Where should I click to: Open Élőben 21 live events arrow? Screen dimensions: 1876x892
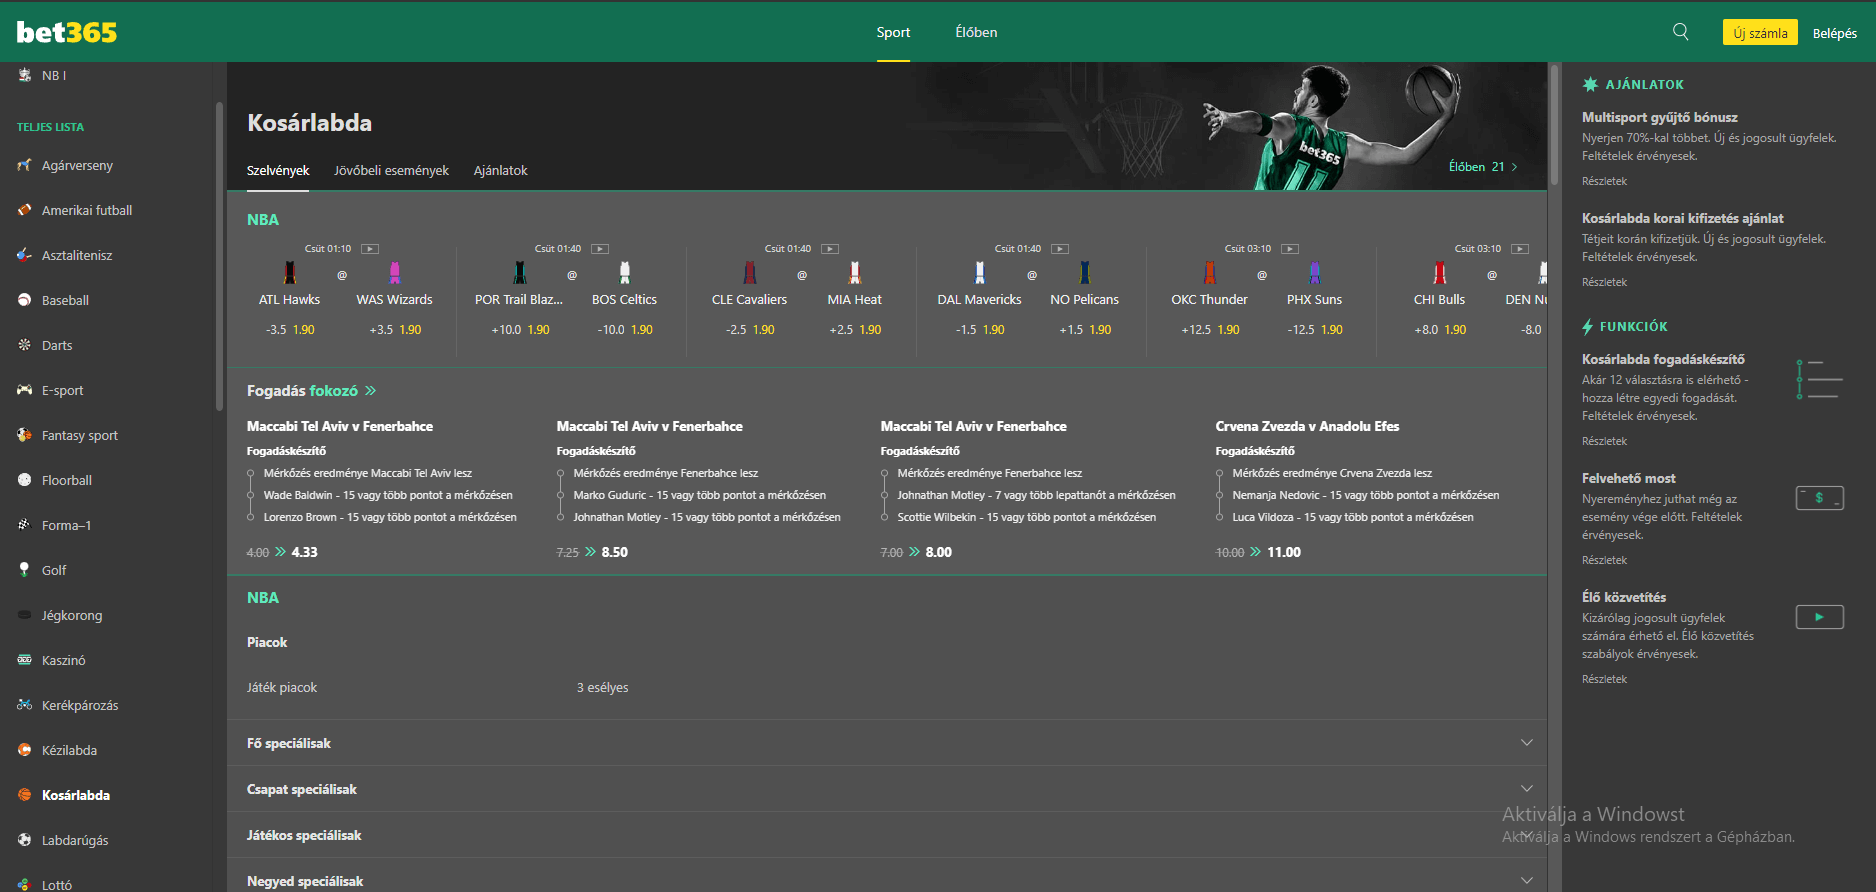[x=1514, y=167]
